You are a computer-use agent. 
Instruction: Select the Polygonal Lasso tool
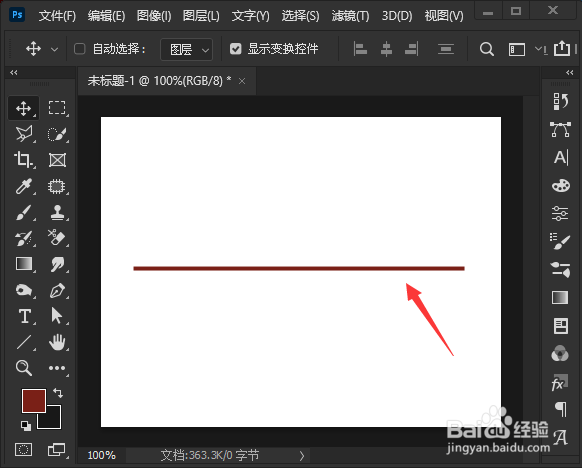(24, 134)
